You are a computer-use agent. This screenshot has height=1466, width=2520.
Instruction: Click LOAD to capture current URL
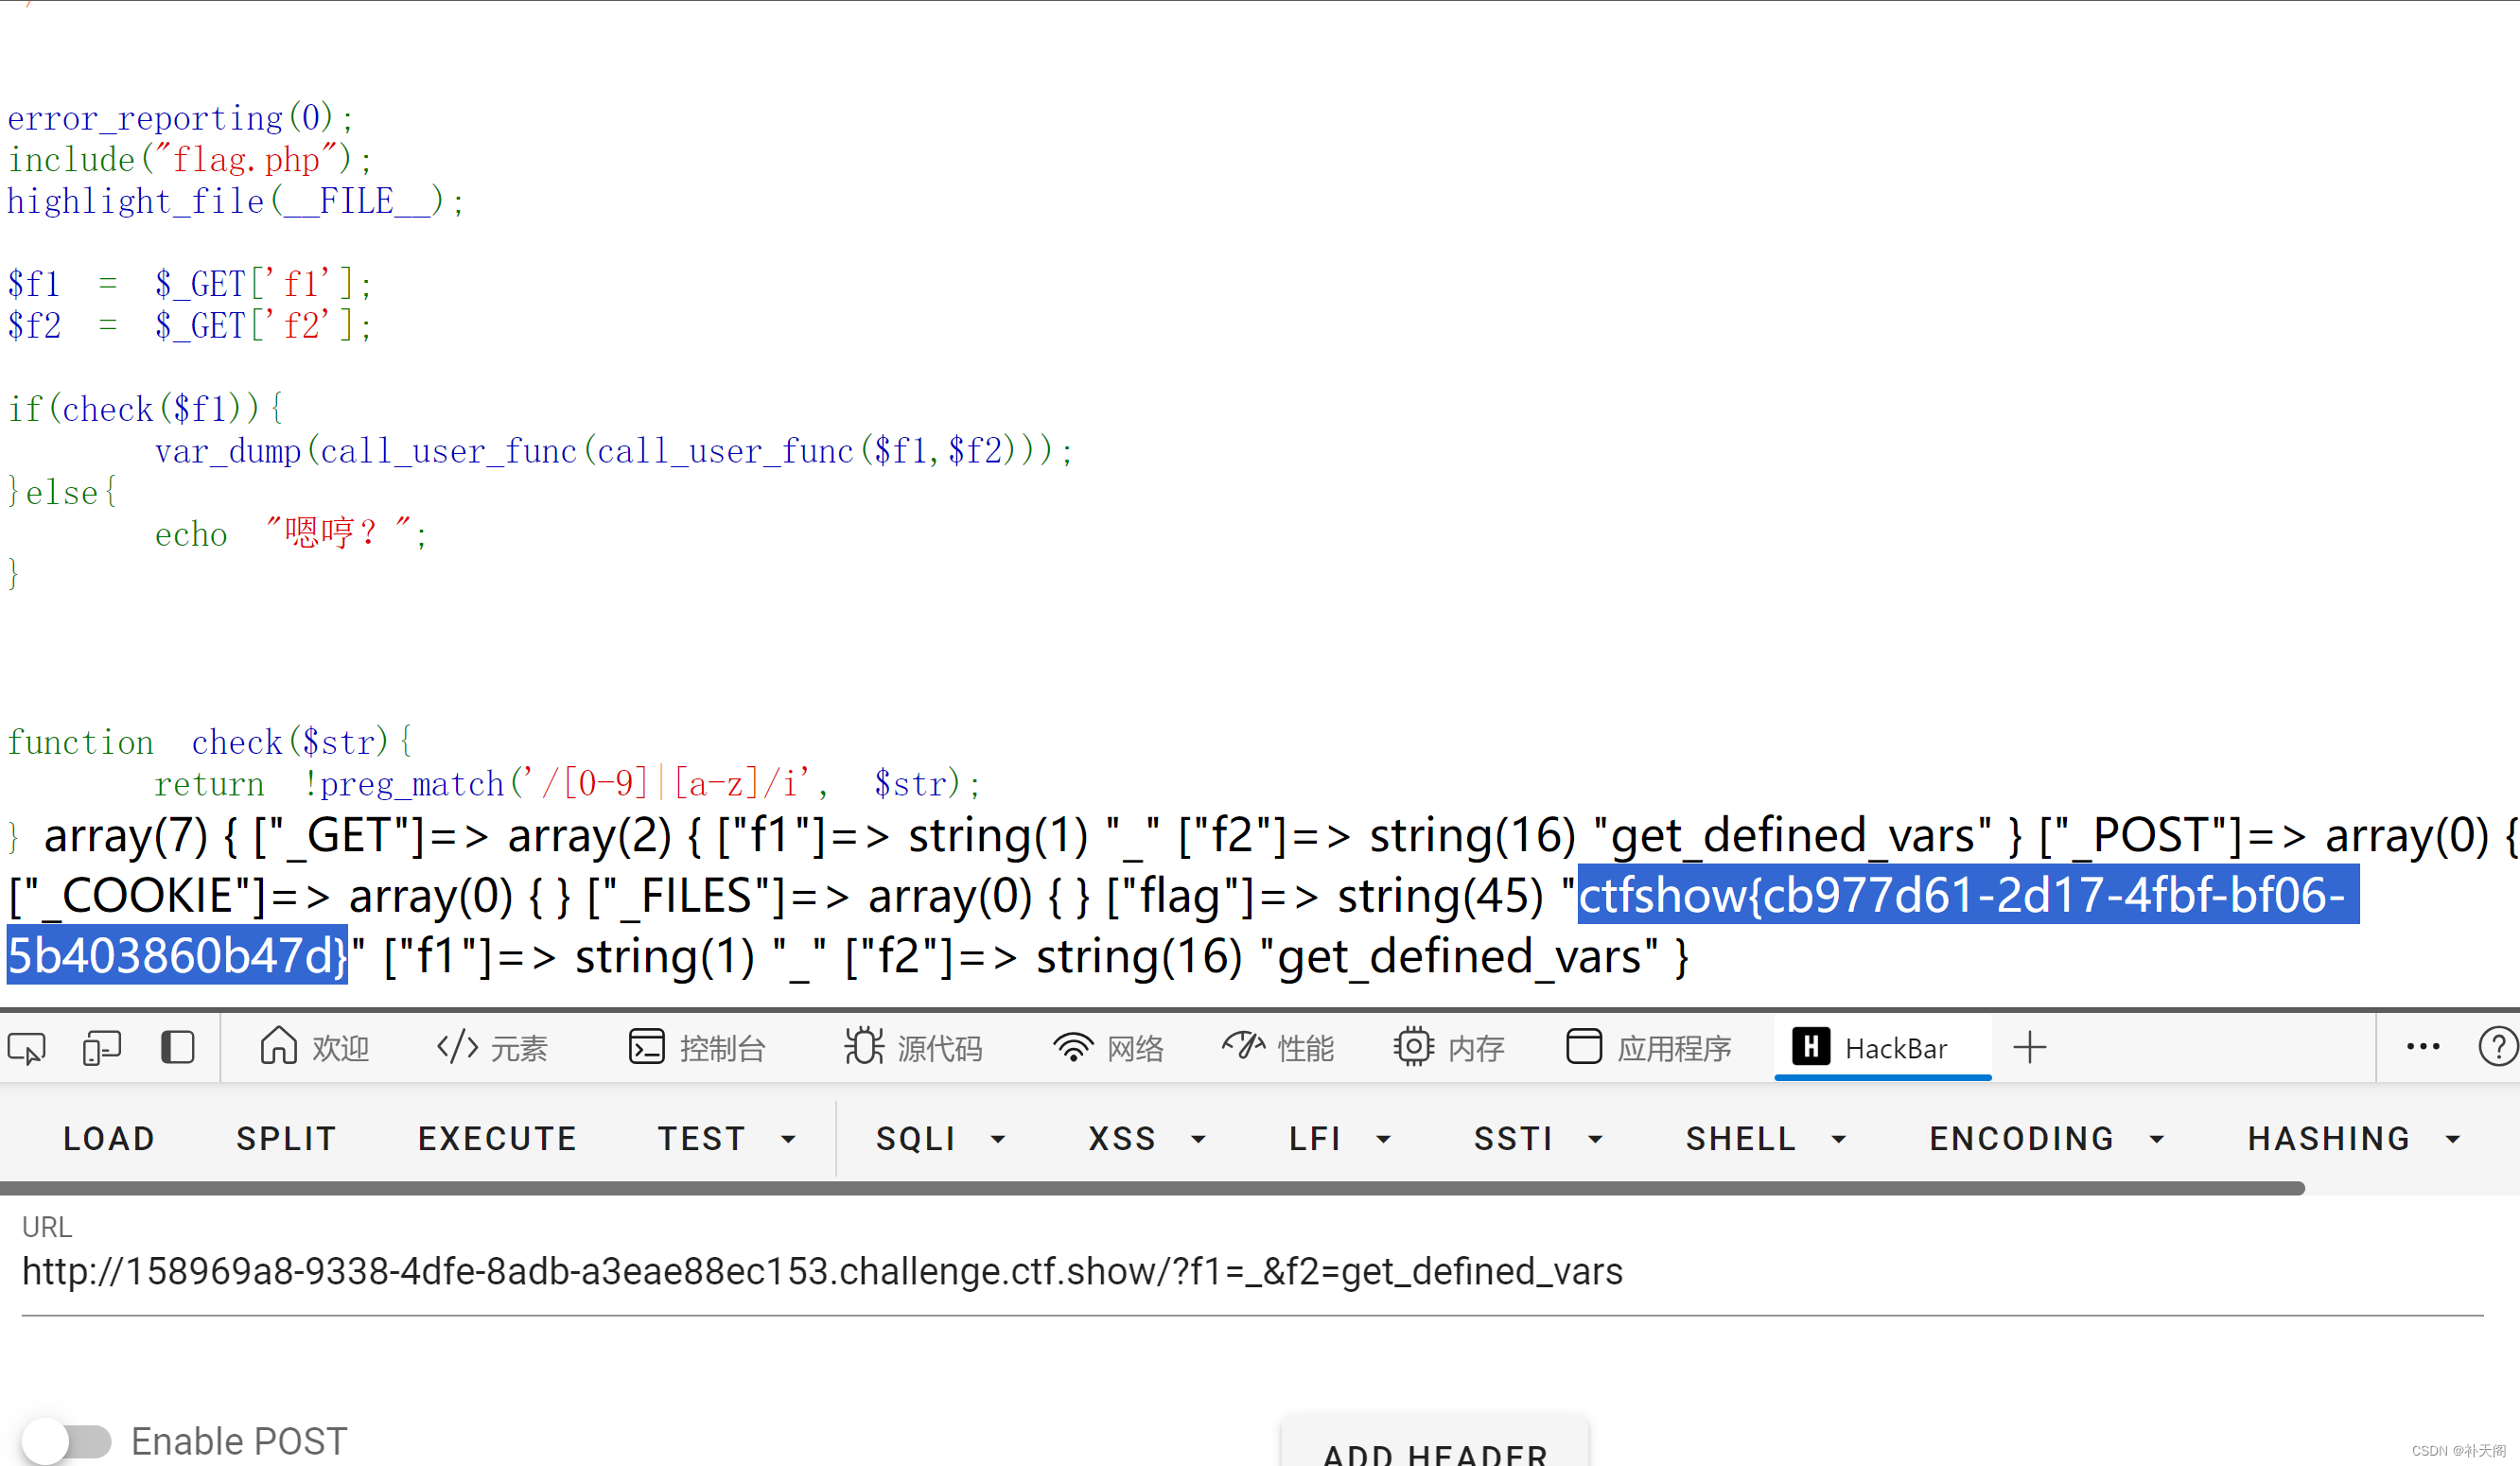click(x=108, y=1138)
